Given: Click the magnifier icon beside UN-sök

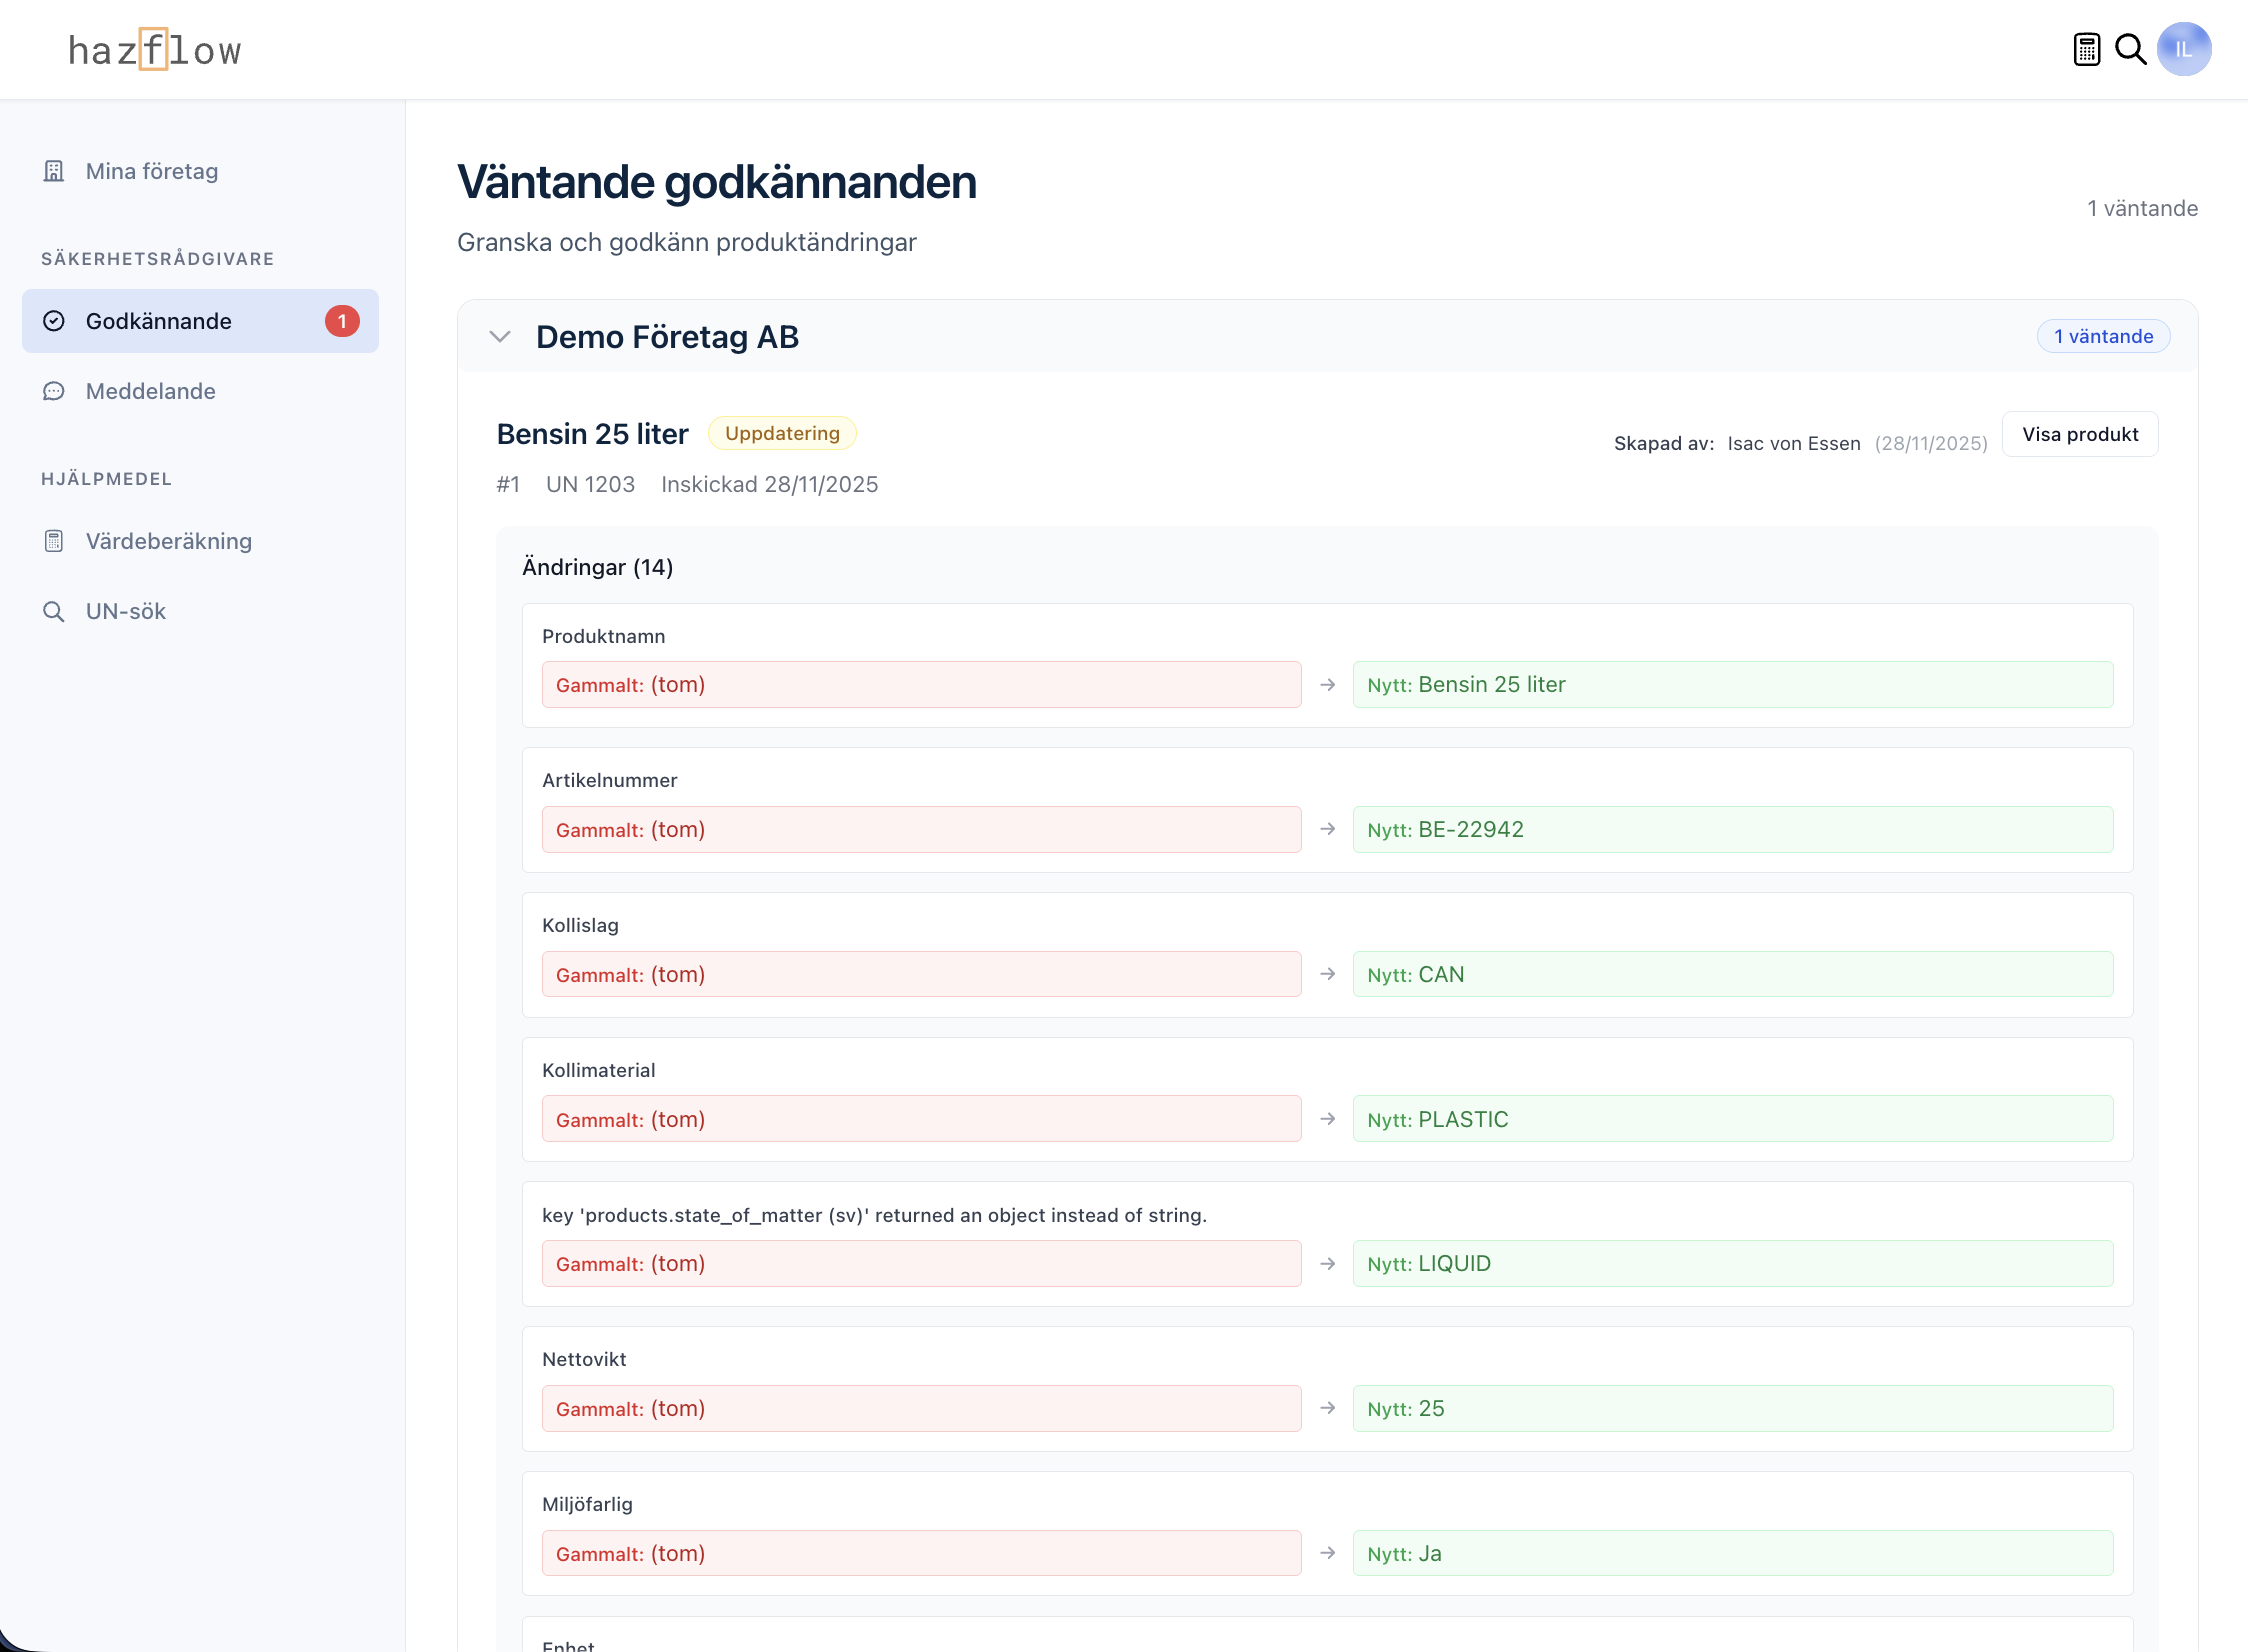Looking at the screenshot, I should point(54,611).
